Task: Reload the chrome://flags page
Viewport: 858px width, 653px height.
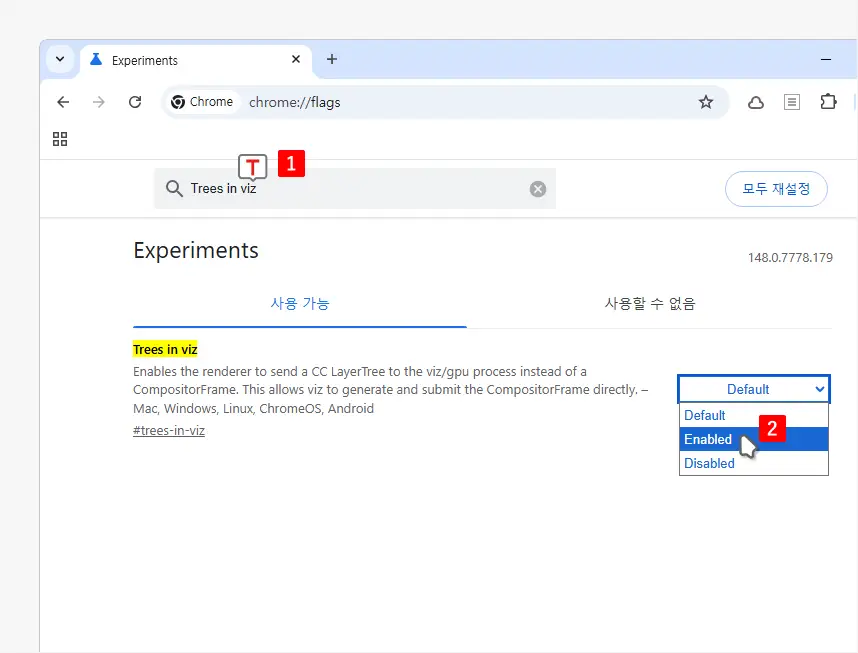Action: coord(135,102)
